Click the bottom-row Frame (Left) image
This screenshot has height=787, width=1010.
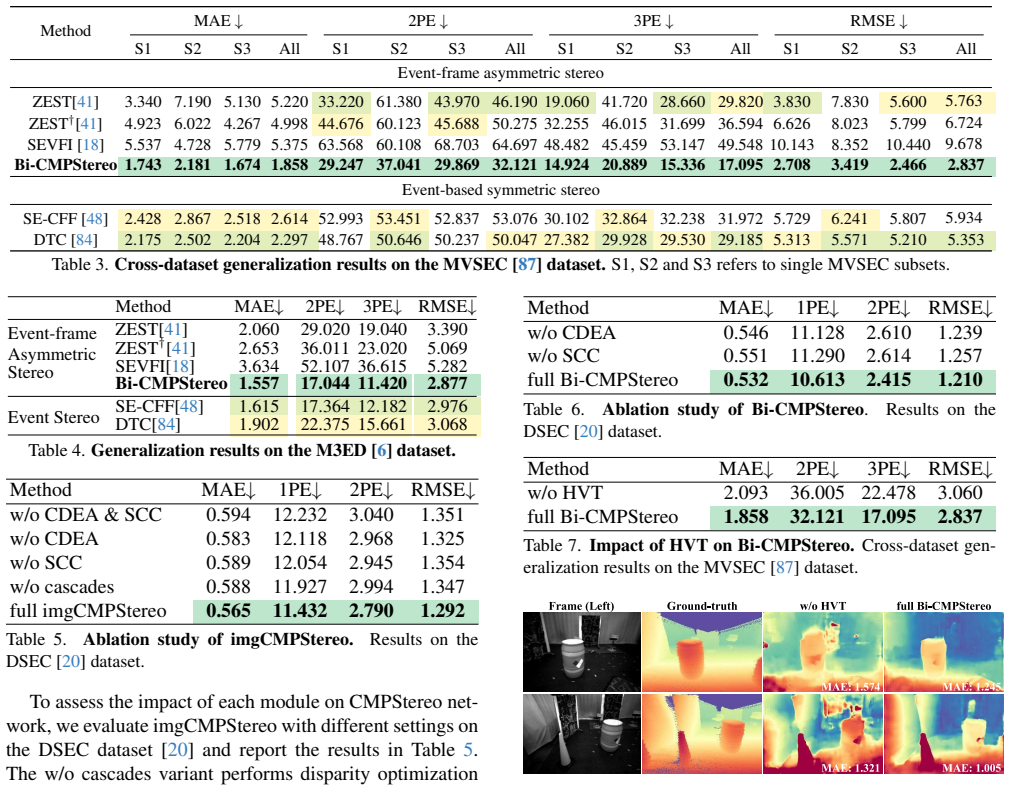pos(582,734)
